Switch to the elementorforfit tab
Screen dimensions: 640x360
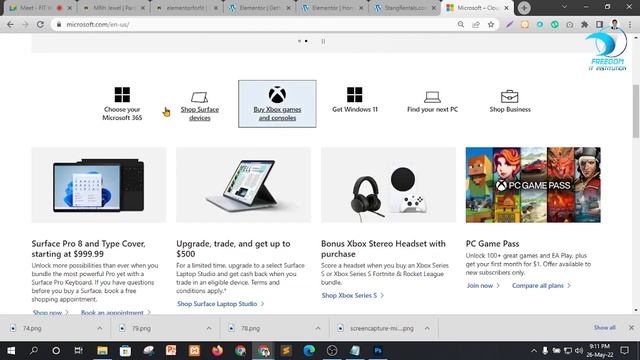(x=186, y=8)
